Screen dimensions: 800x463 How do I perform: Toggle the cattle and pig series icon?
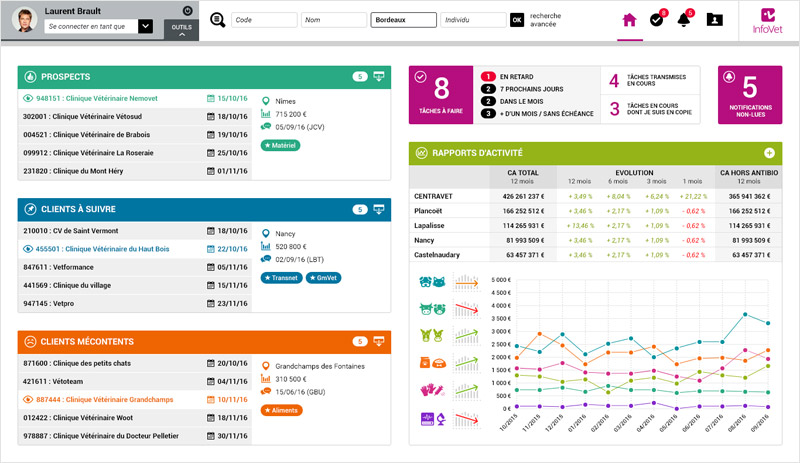pos(432,309)
